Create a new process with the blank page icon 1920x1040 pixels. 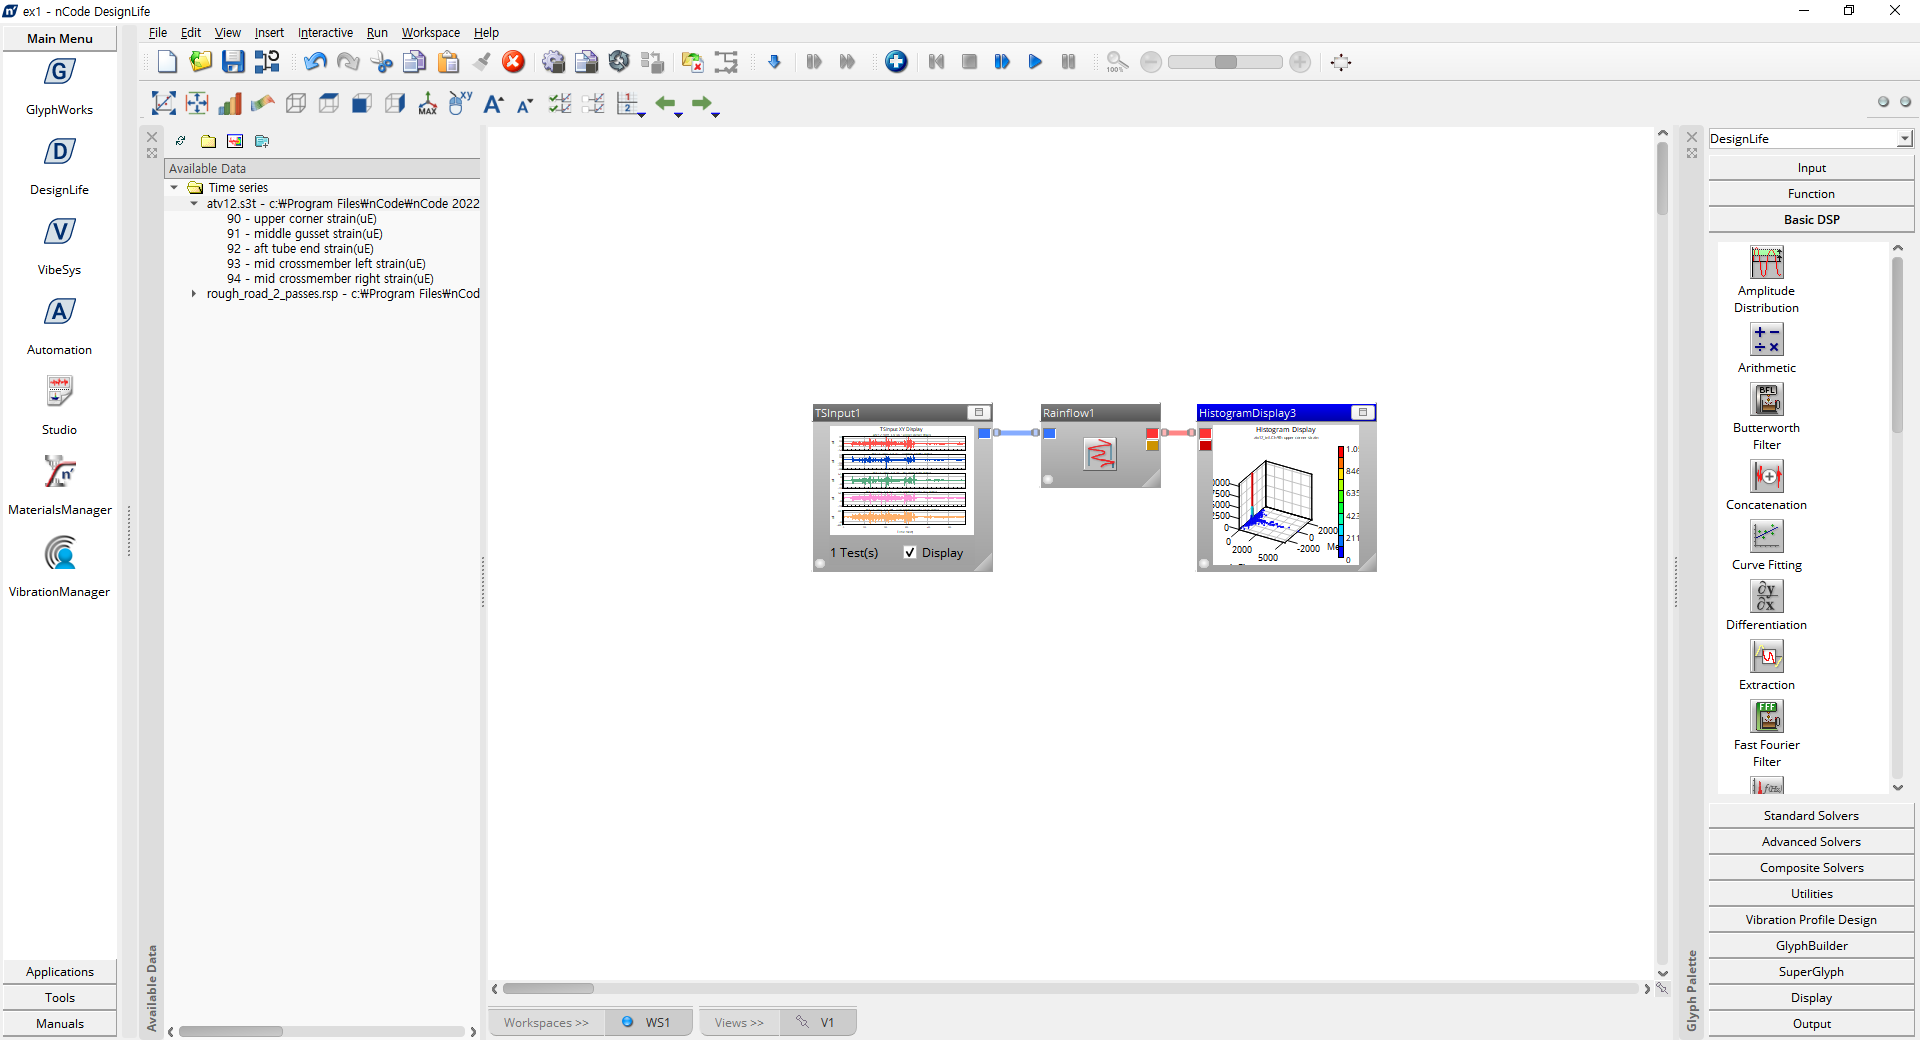[x=167, y=62]
